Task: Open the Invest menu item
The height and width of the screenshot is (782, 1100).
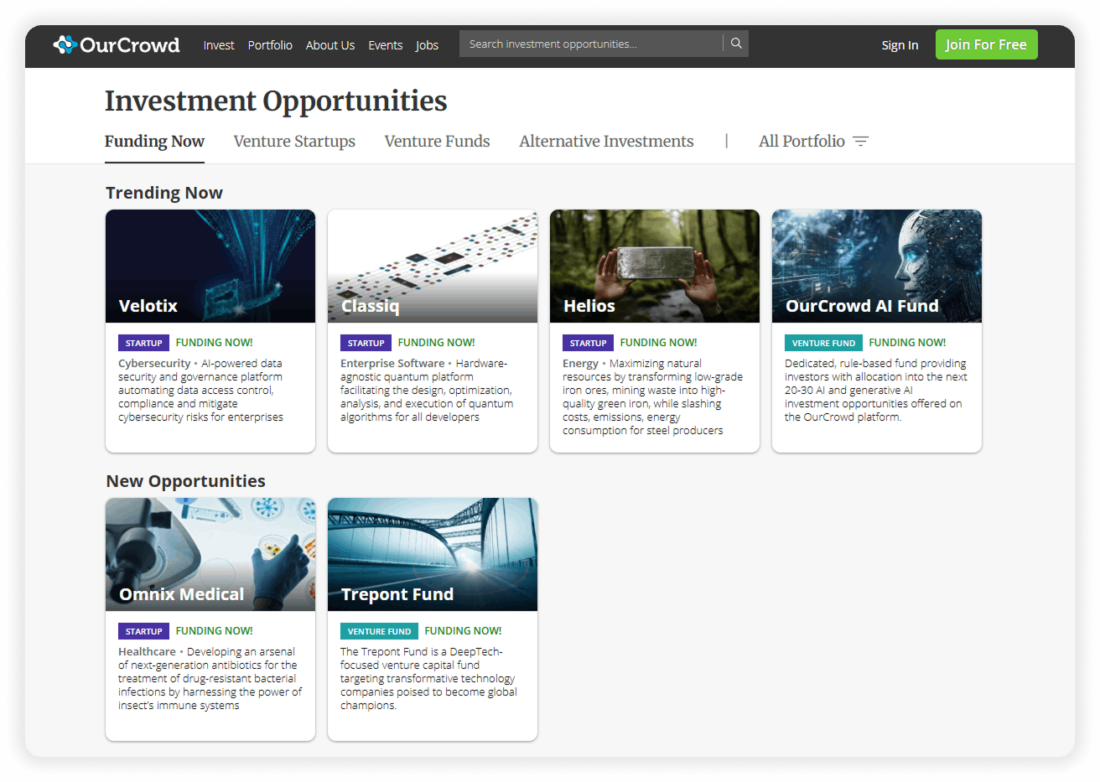Action: coord(218,45)
